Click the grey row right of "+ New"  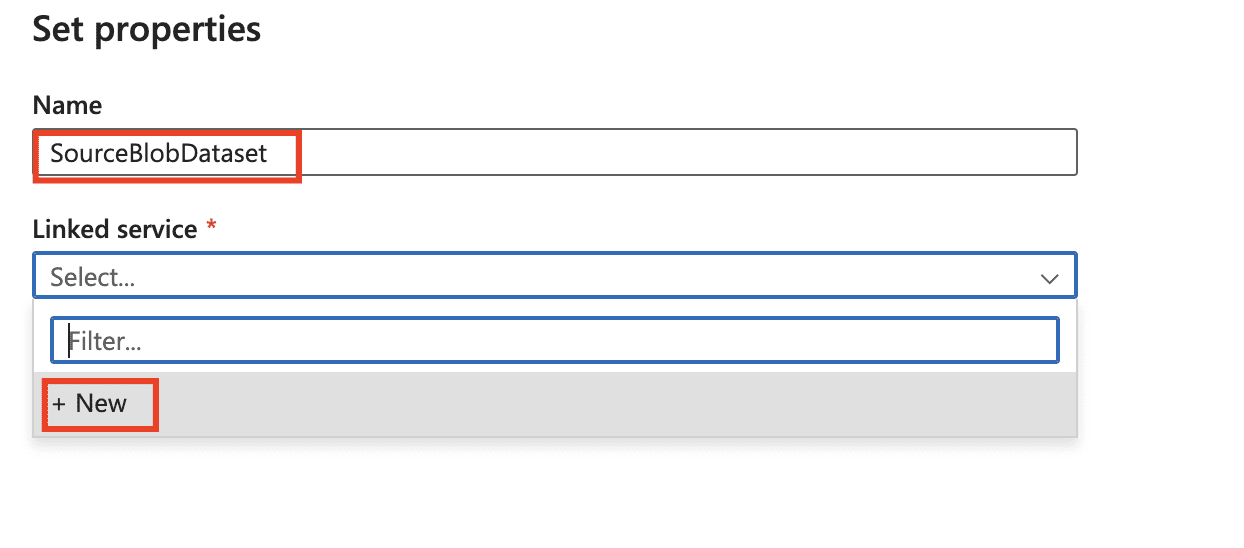click(600, 404)
